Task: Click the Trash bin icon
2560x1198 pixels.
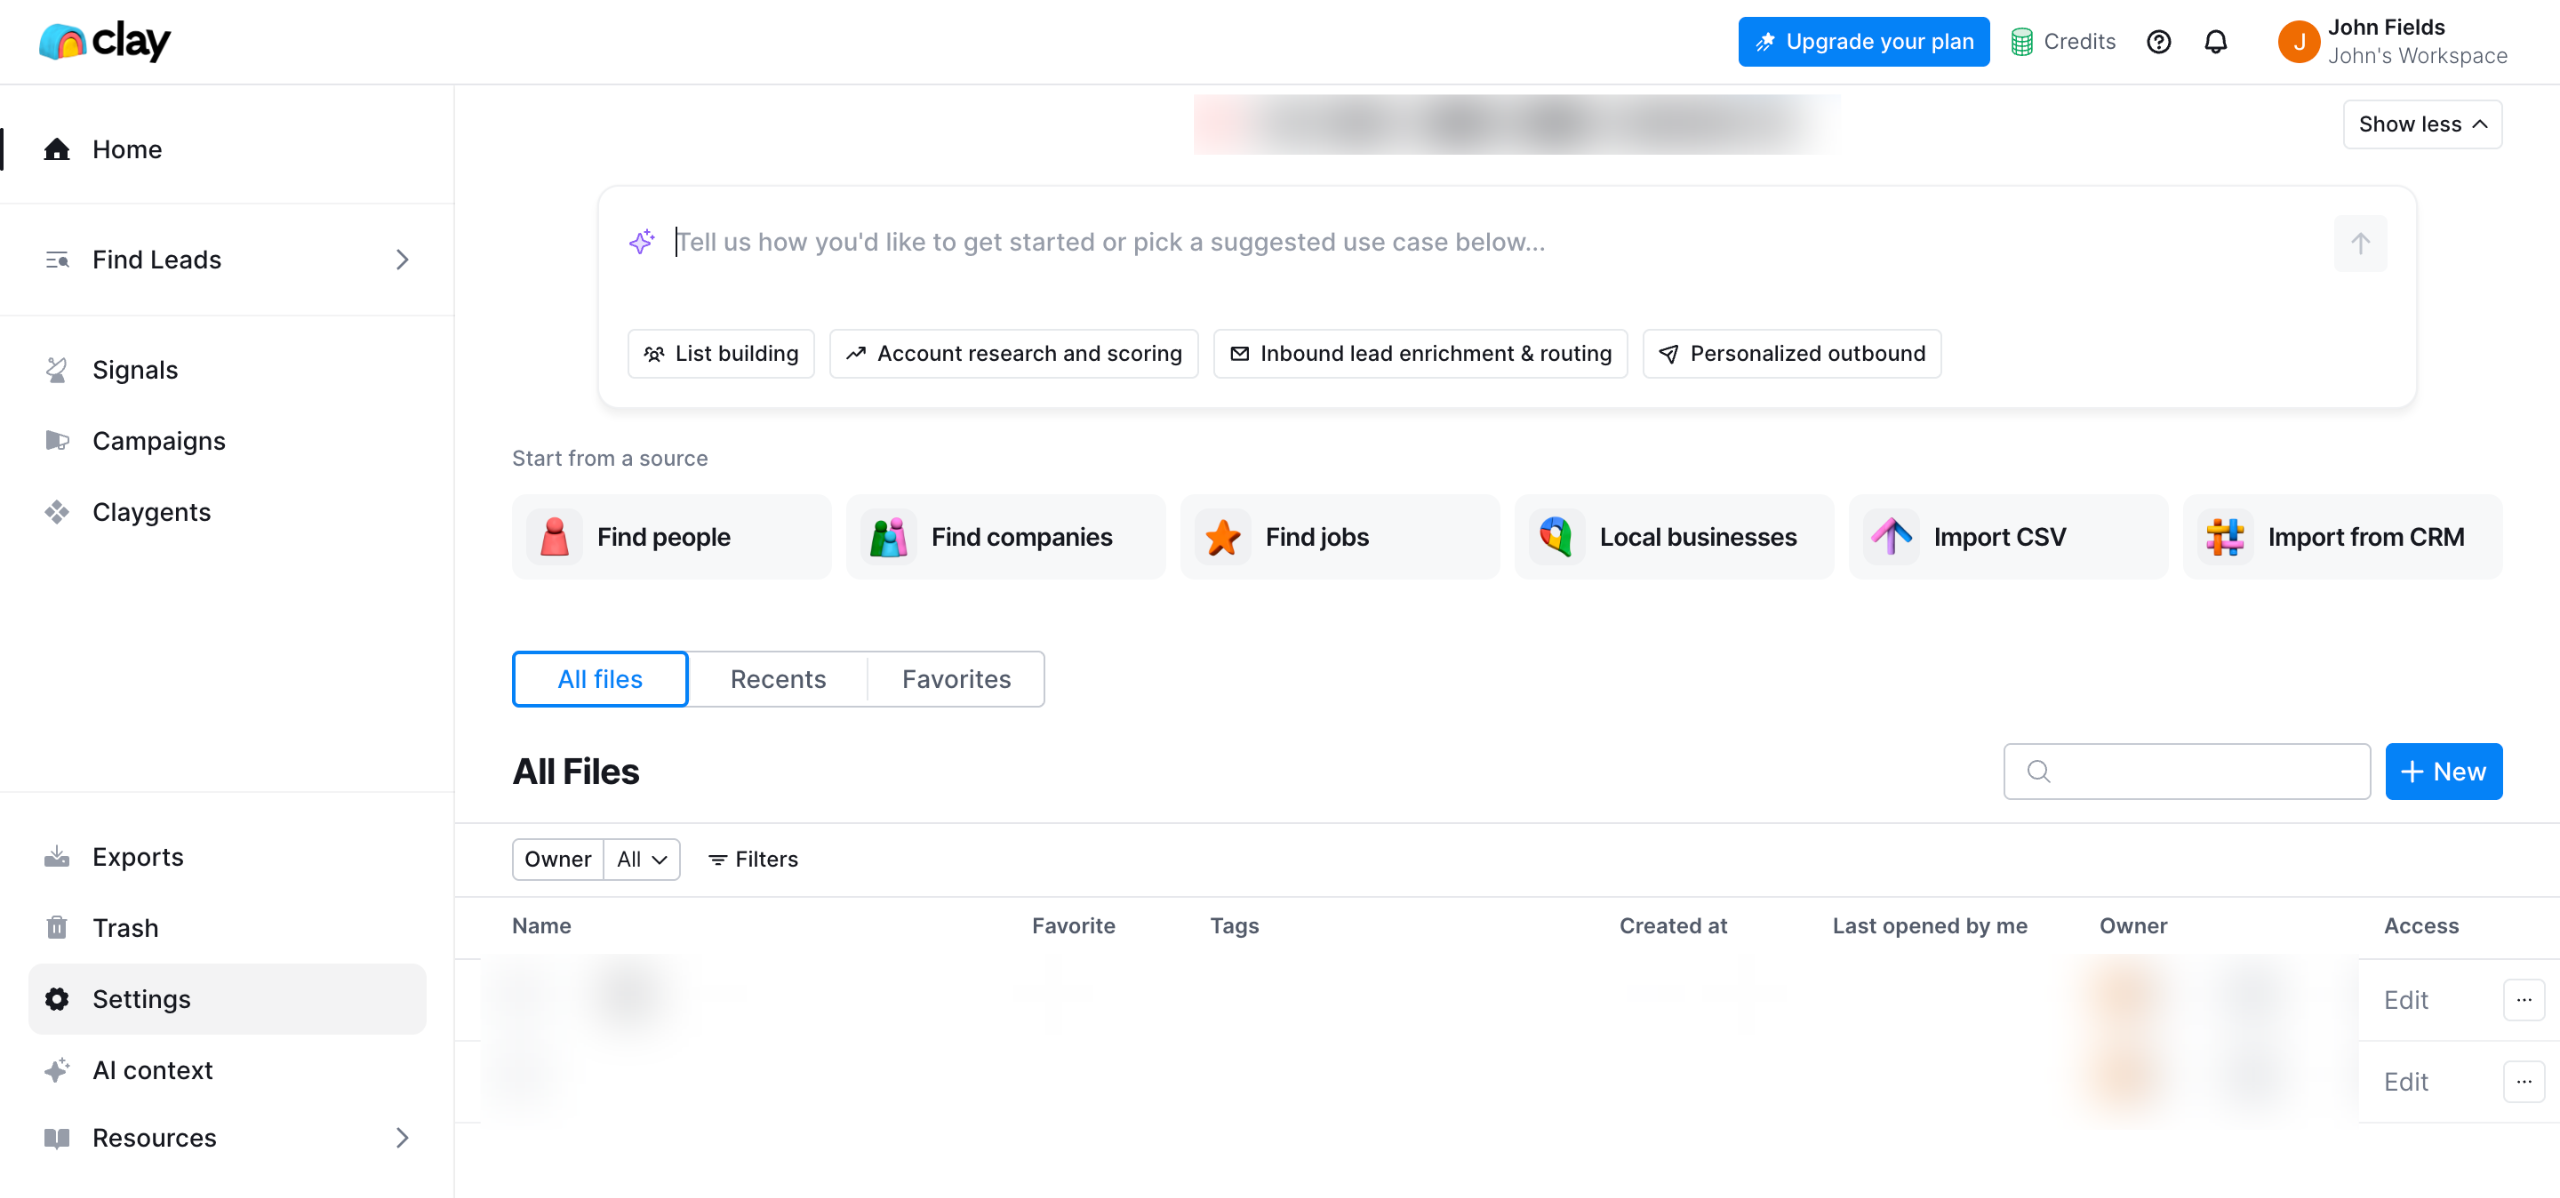Action: [x=57, y=928]
